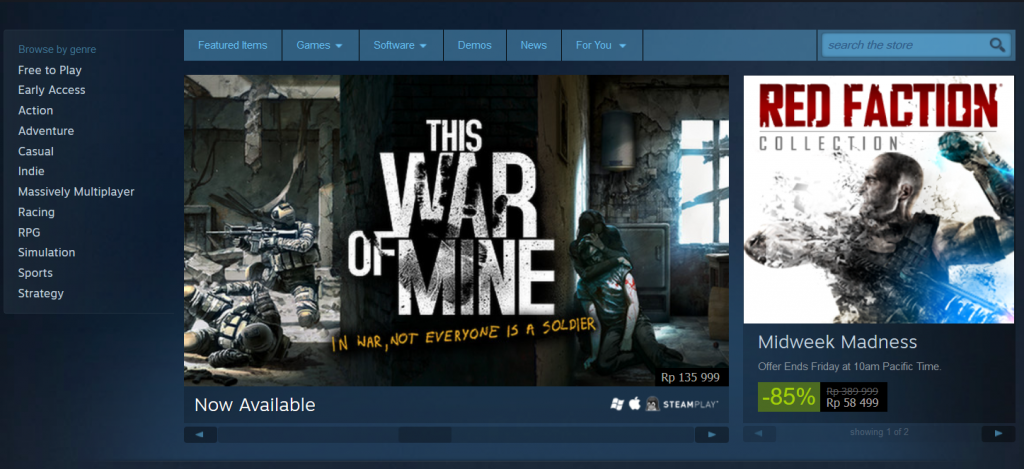Image resolution: width=1024 pixels, height=469 pixels.
Task: Click the Offer Ends Friday text
Action: [849, 366]
